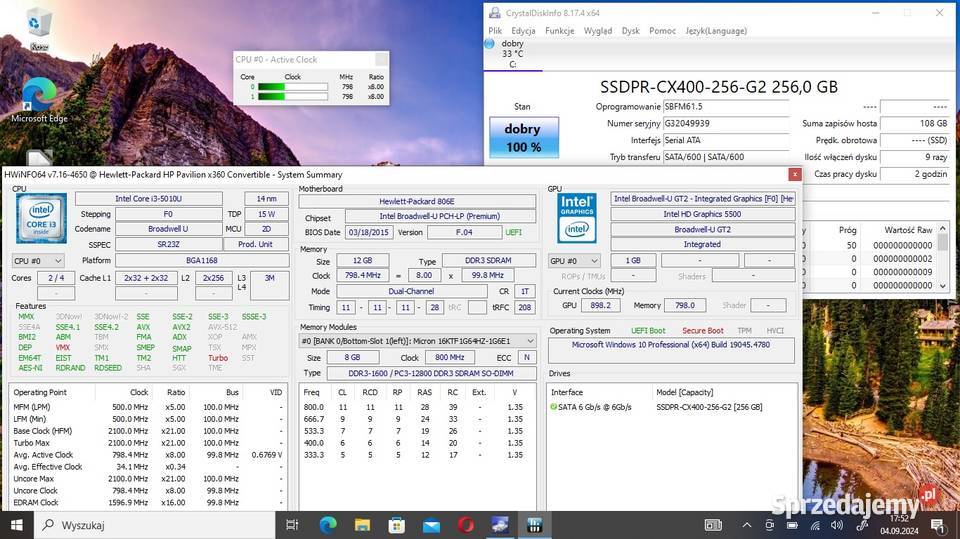Click the DDR3 SDRAM memory type field
Screen dimensions: 960x539
click(x=488, y=260)
